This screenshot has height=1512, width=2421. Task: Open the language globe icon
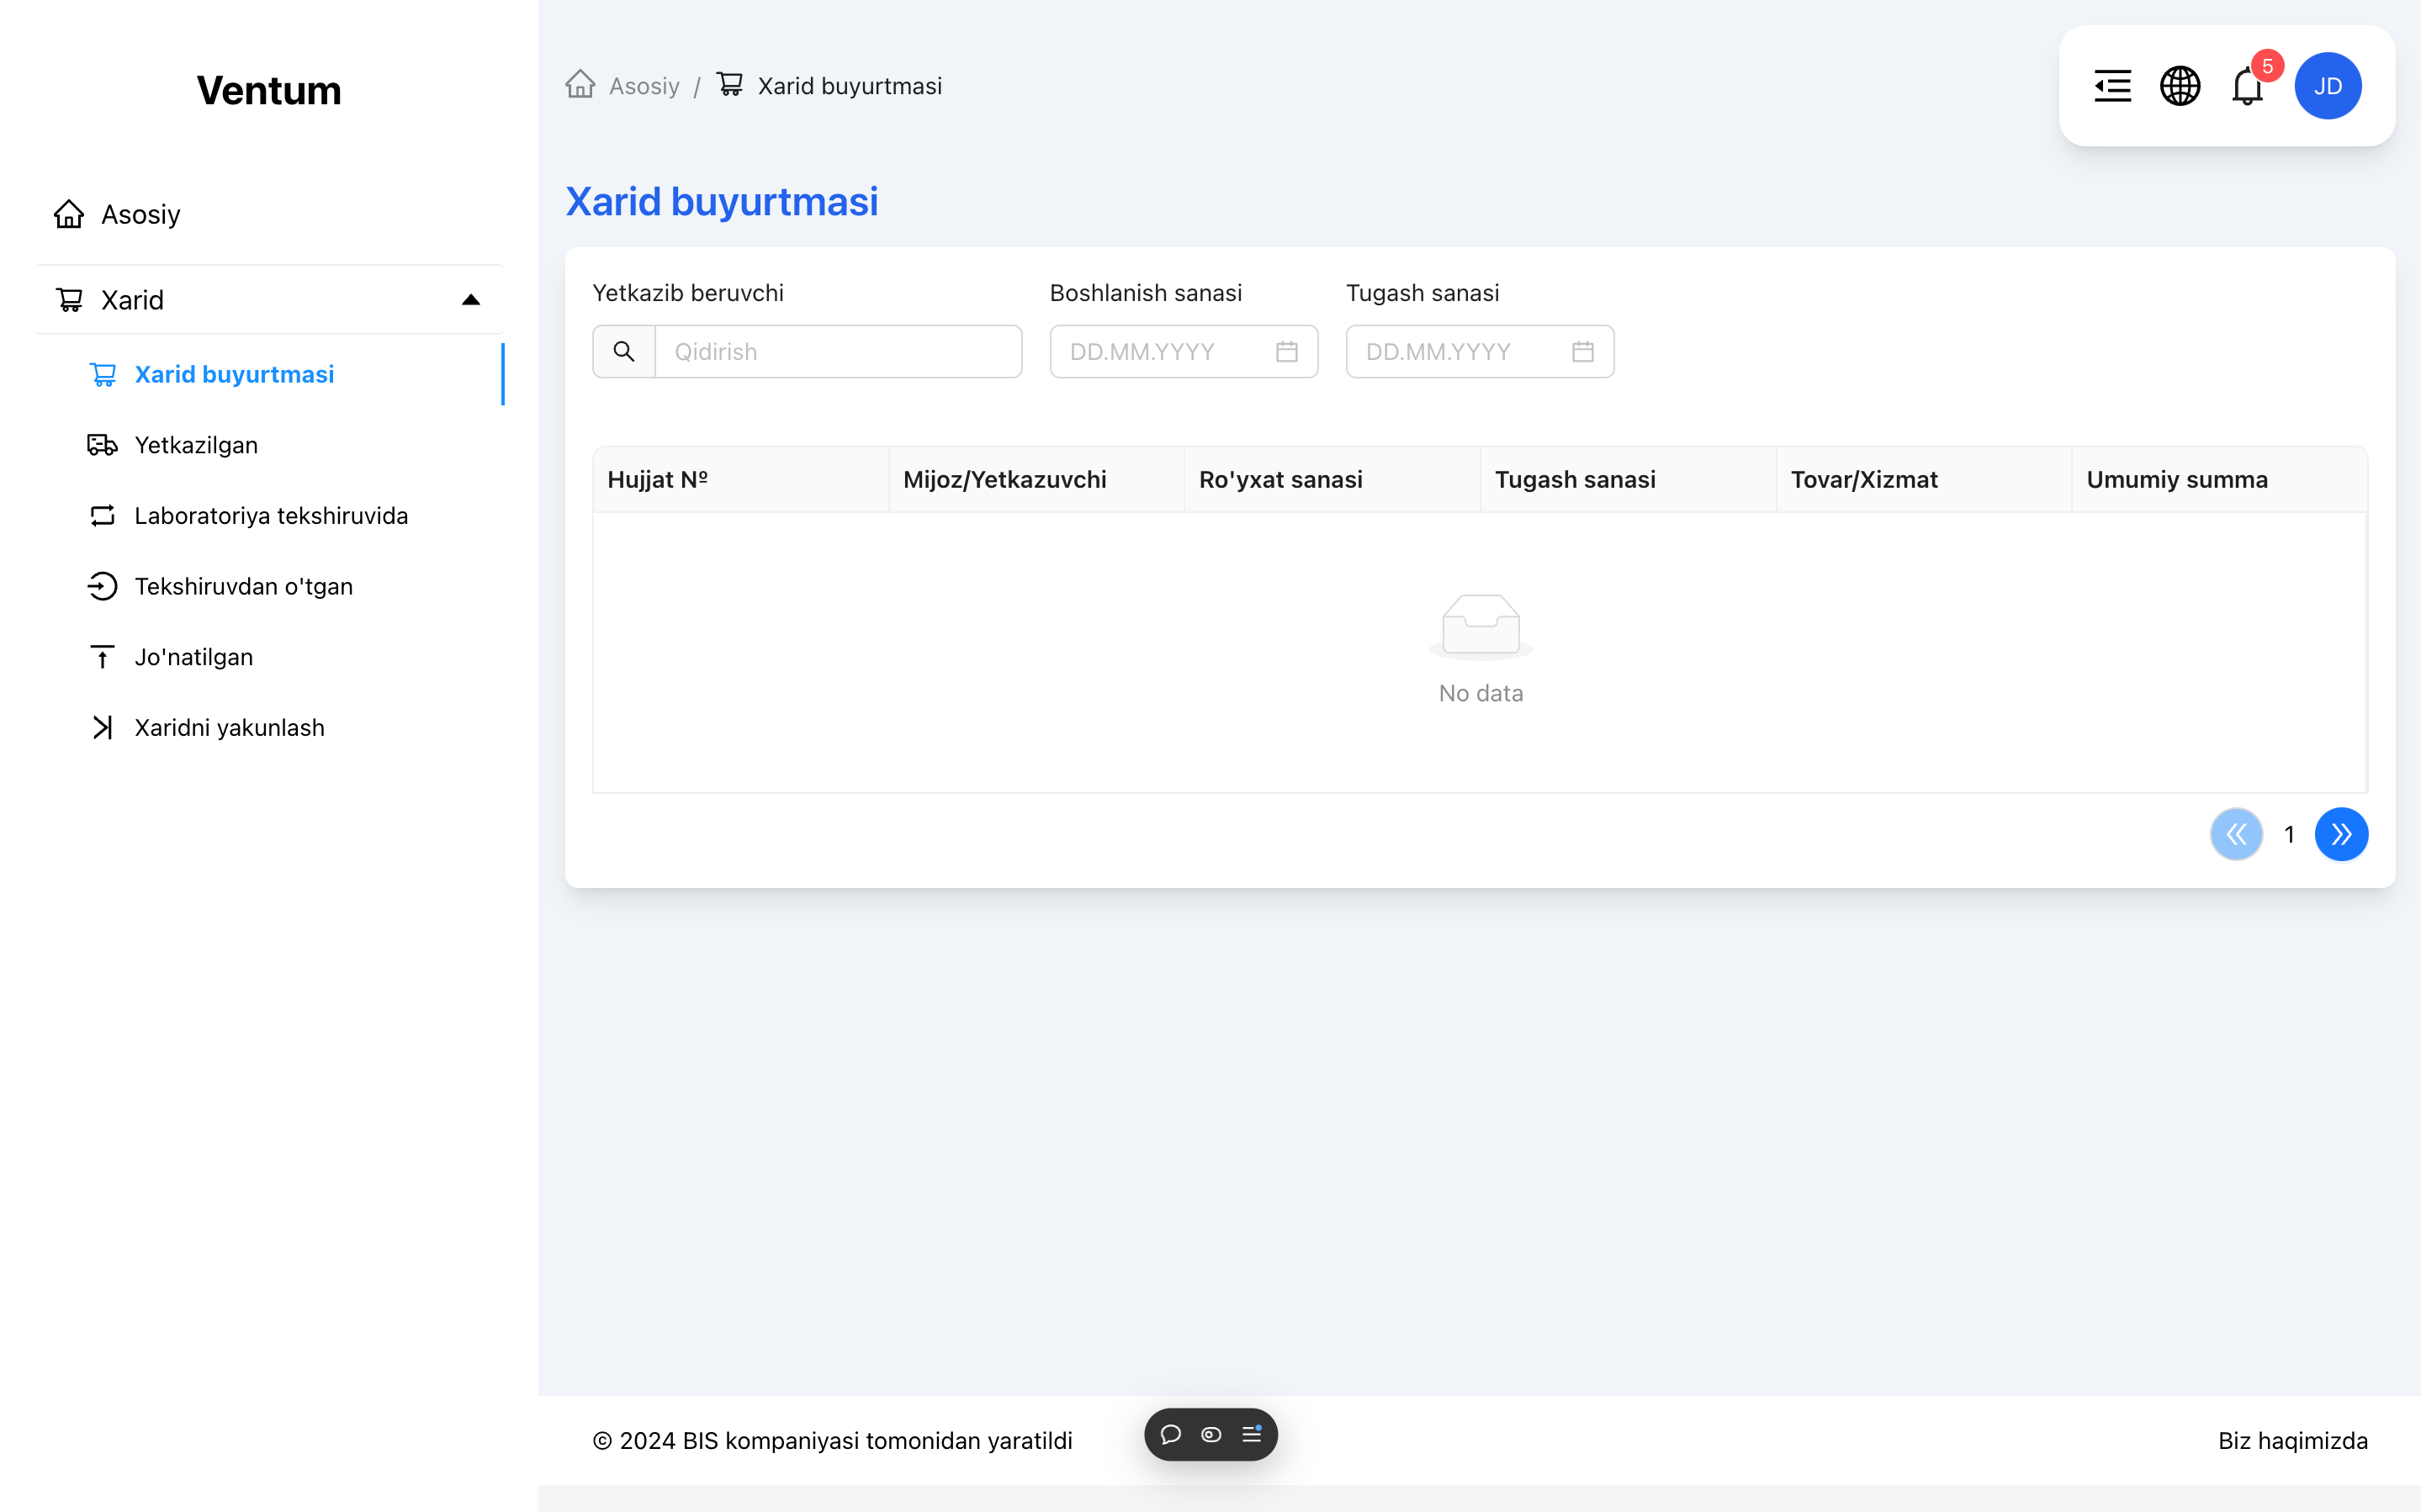[2179, 86]
